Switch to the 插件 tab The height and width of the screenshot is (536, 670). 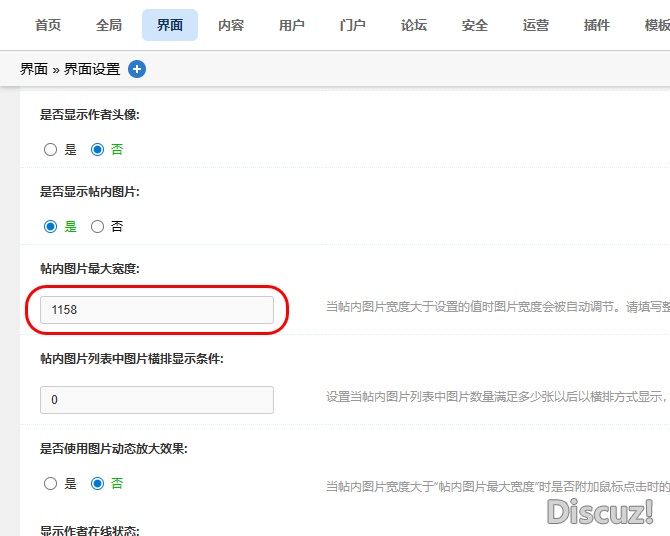[x=597, y=25]
